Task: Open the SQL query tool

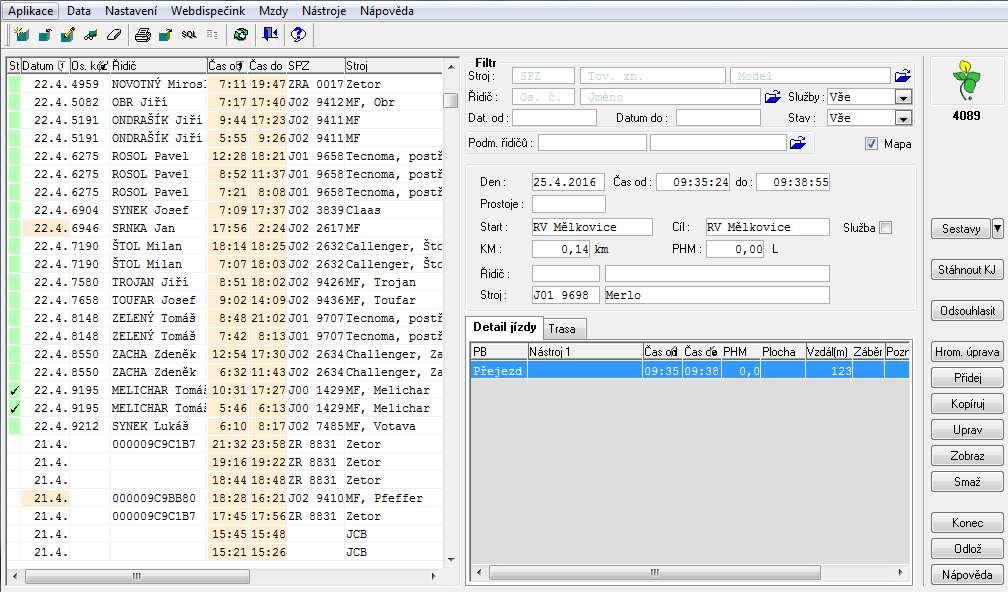Action: pos(188,35)
